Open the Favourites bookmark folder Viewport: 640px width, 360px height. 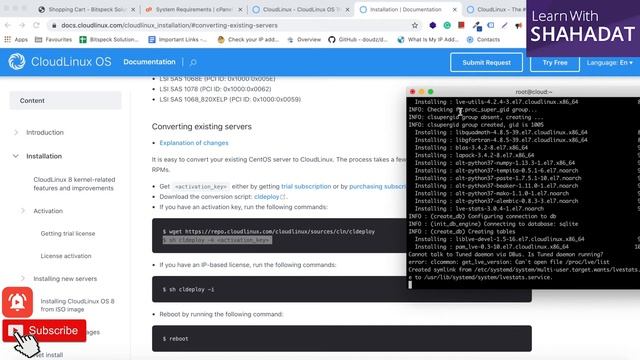click(x=53, y=40)
